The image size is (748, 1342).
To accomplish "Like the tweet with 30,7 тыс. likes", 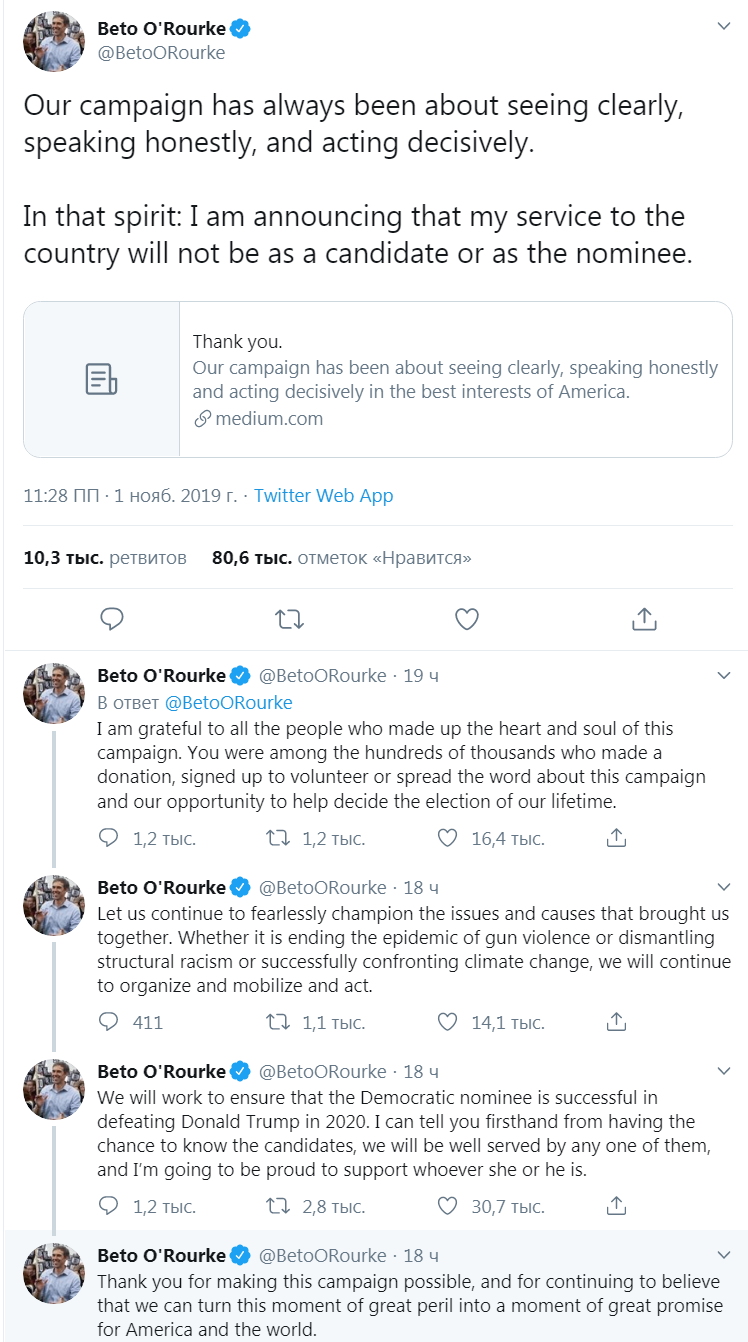I will [x=448, y=1206].
